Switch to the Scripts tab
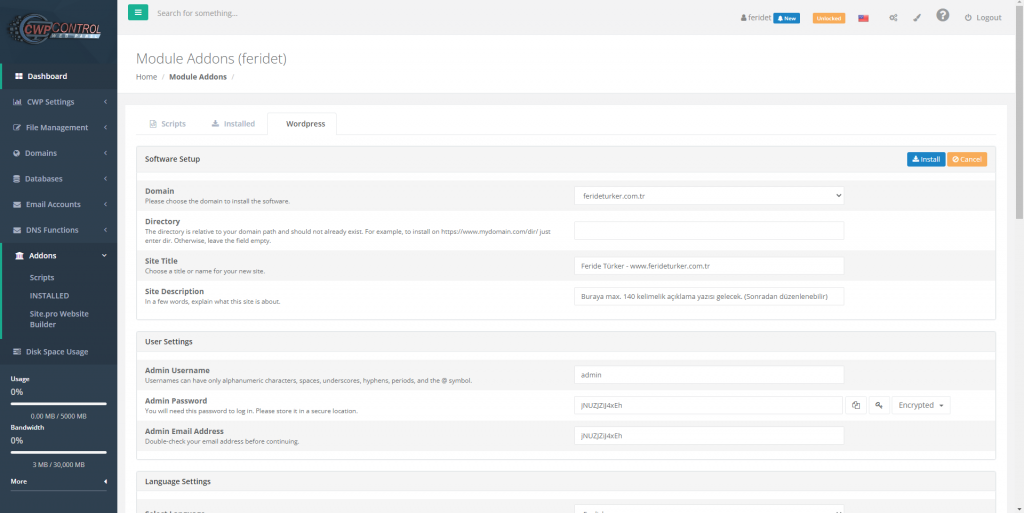The height and width of the screenshot is (513, 1024). click(x=168, y=123)
